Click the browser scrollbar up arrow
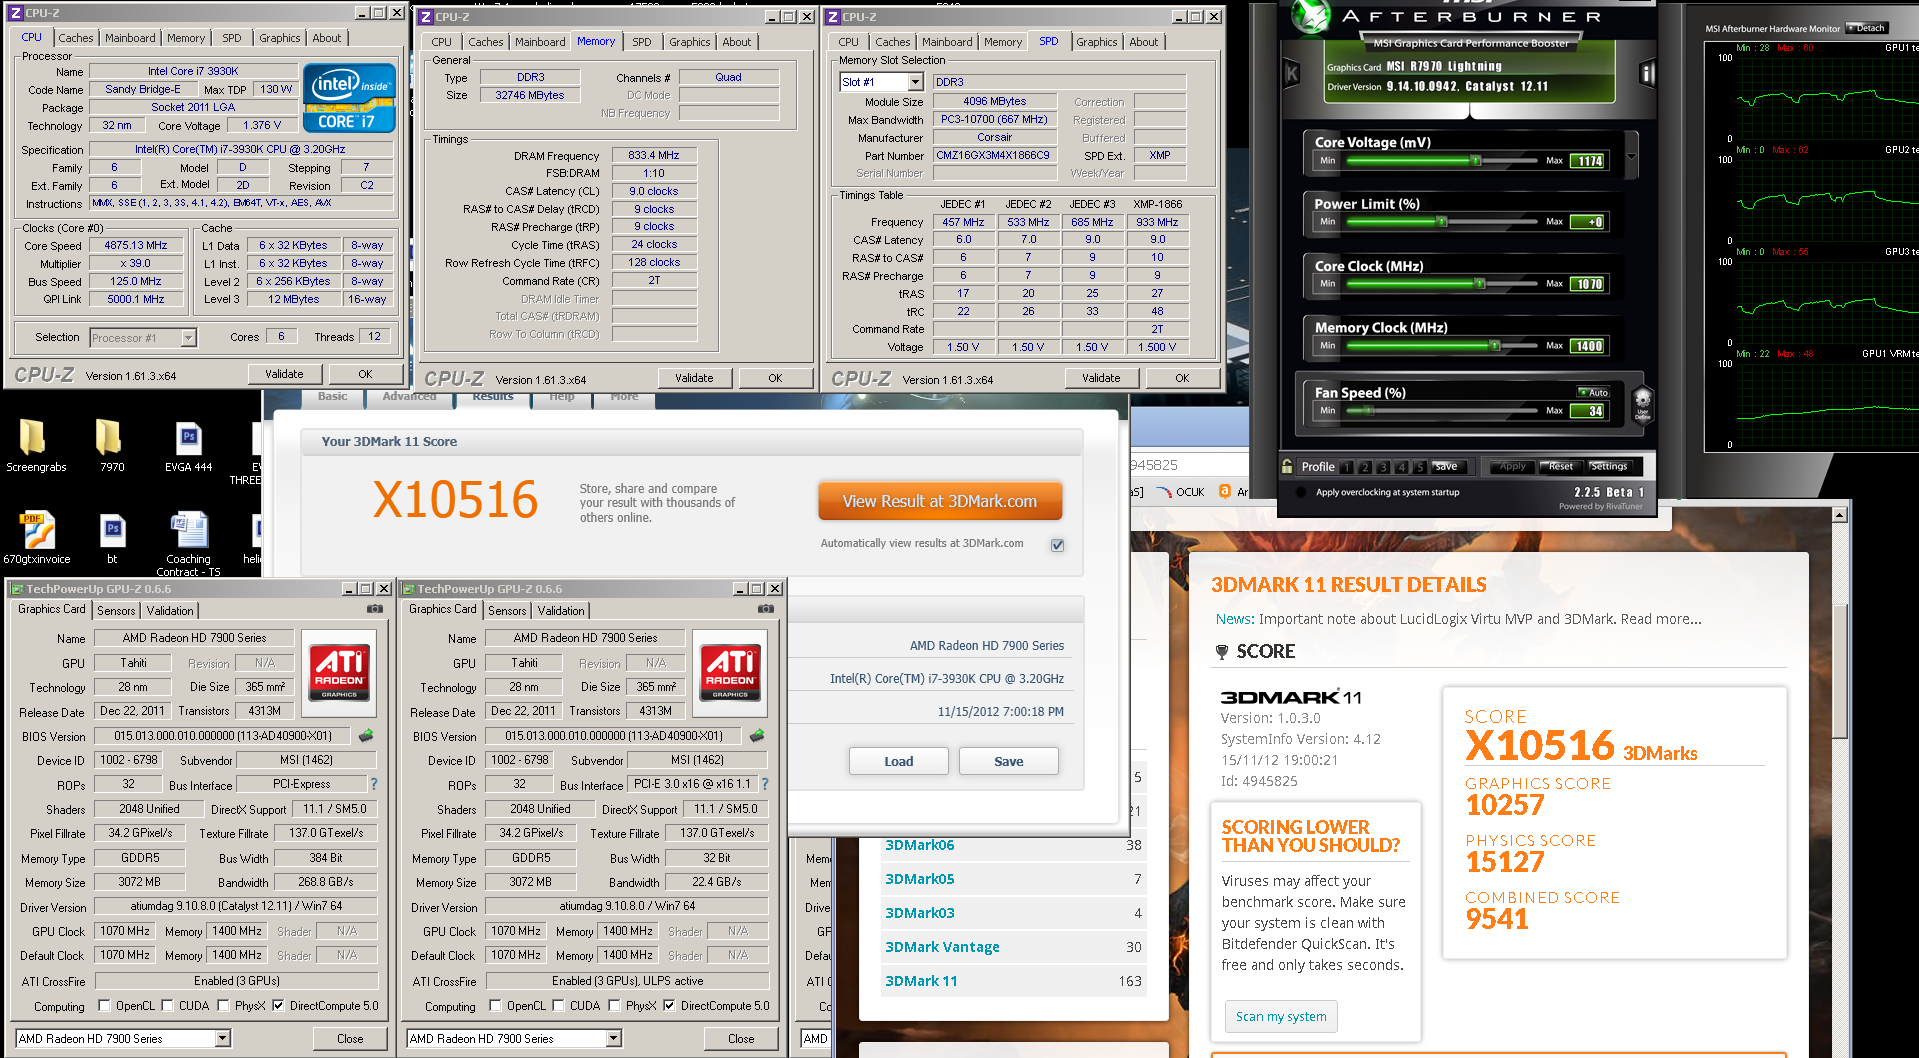 1839,515
